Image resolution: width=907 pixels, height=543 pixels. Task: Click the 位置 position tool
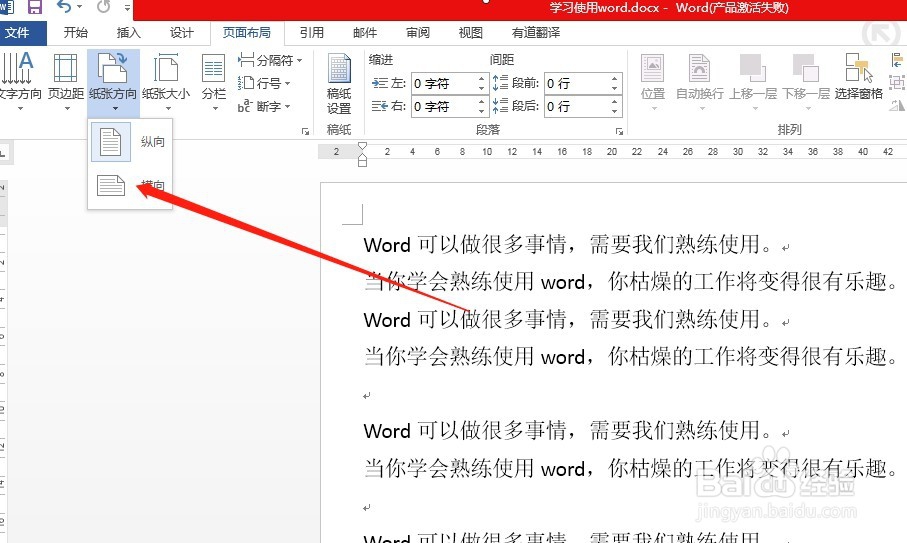(653, 81)
